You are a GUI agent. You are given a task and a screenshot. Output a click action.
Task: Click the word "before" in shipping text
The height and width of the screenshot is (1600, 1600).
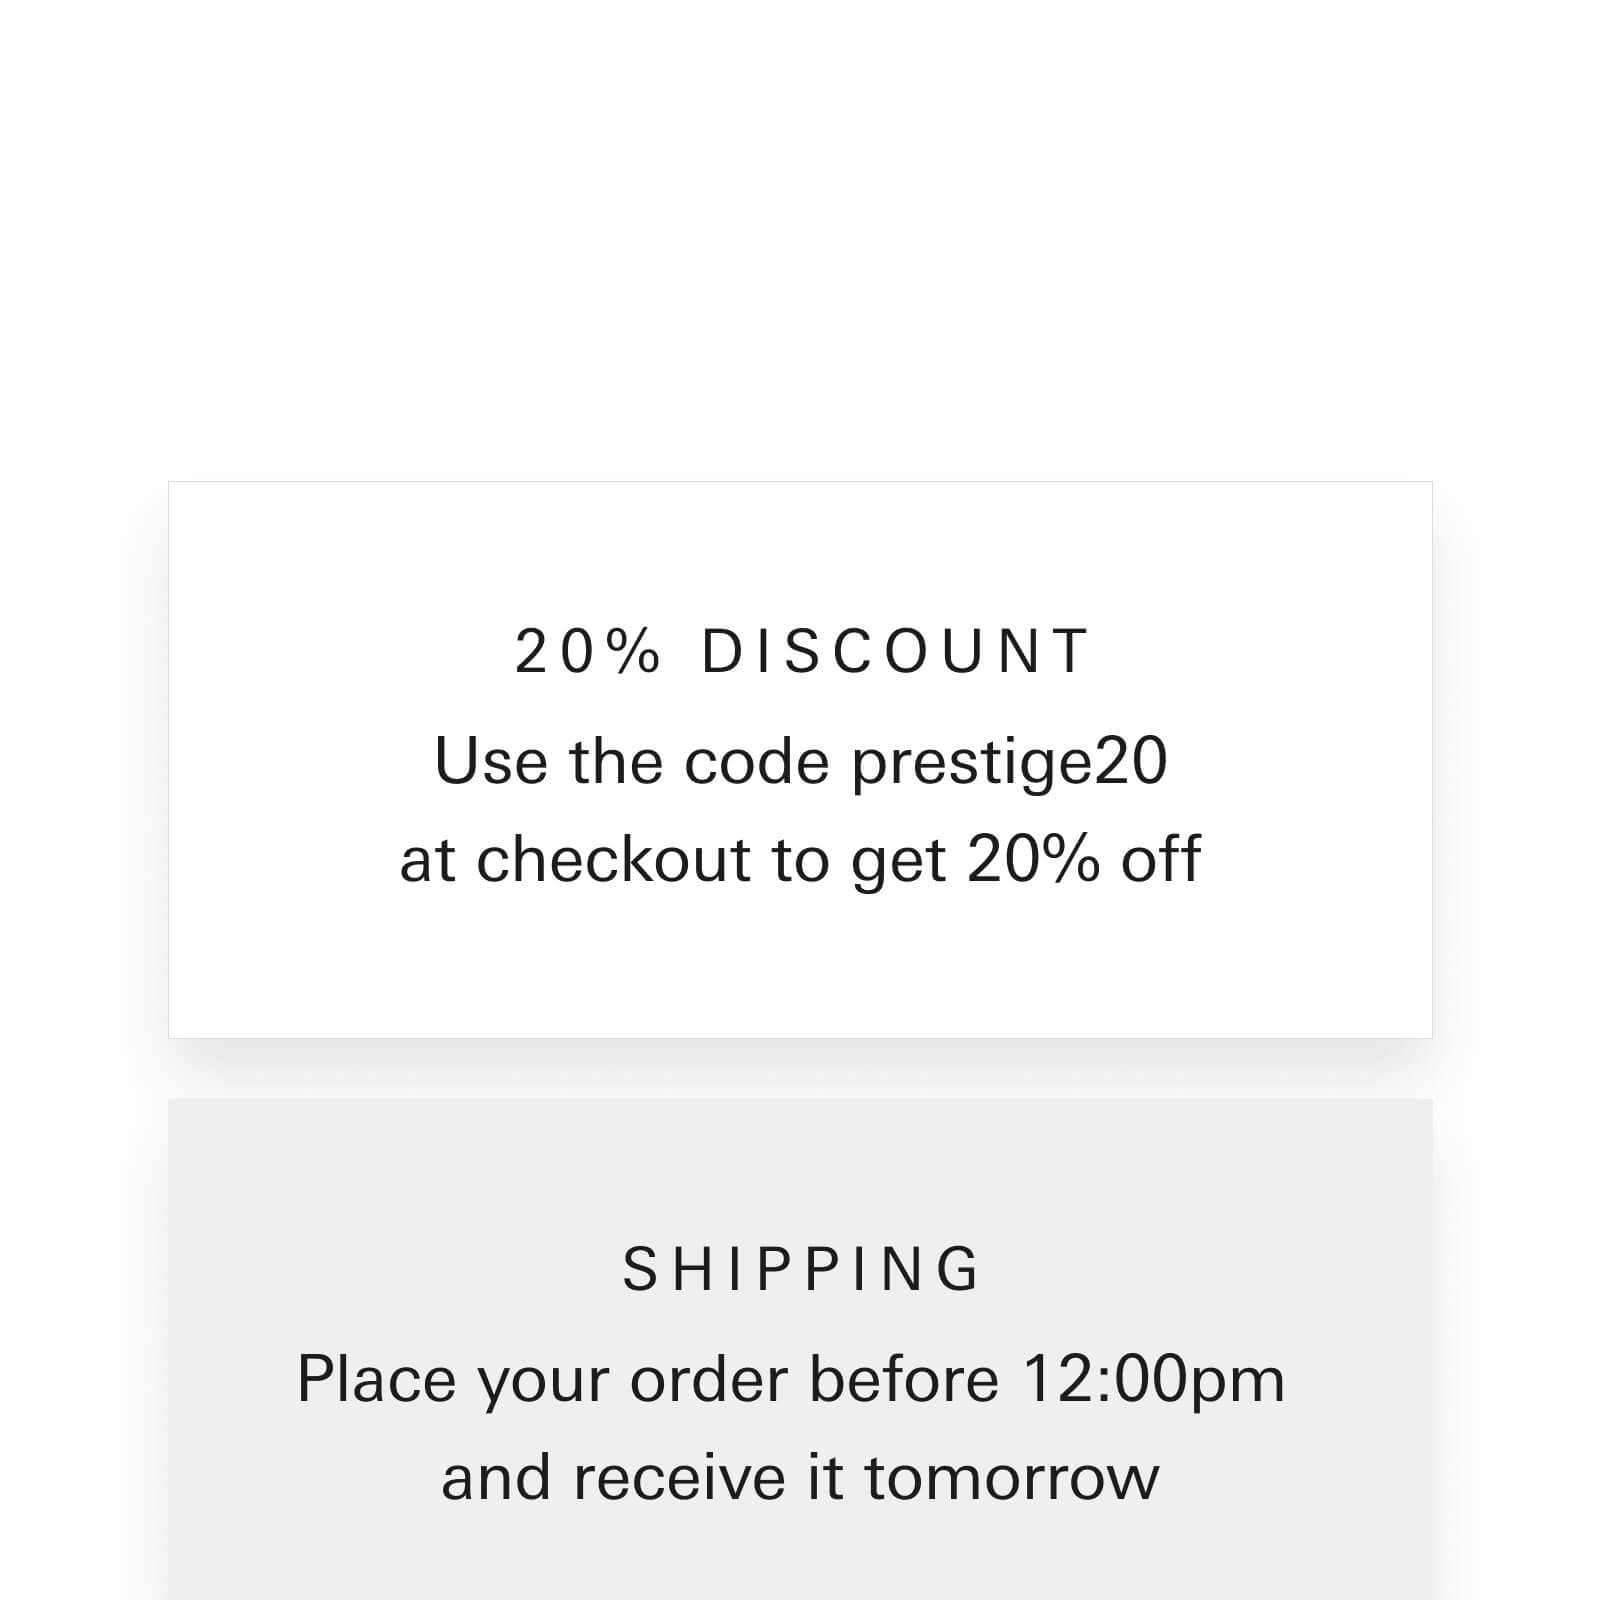pyautogui.click(x=903, y=1380)
